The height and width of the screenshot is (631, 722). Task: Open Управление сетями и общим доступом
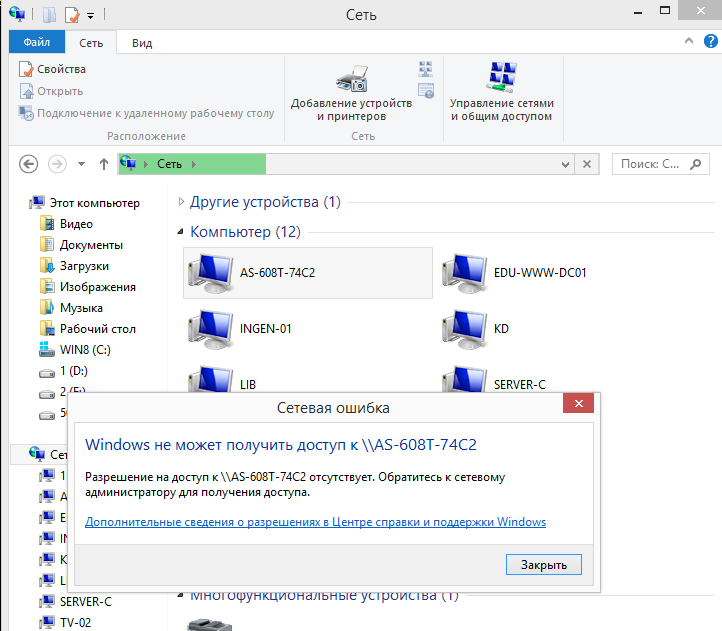501,93
